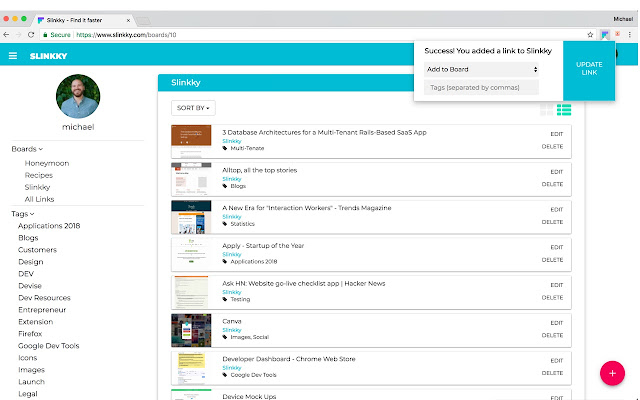The image size is (640, 400).
Task: Collapse the Tags section in sidebar
Action: click(22, 214)
